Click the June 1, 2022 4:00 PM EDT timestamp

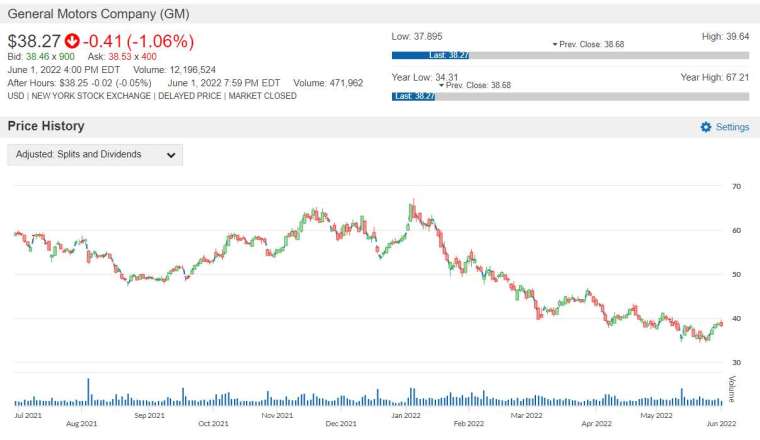[63, 70]
